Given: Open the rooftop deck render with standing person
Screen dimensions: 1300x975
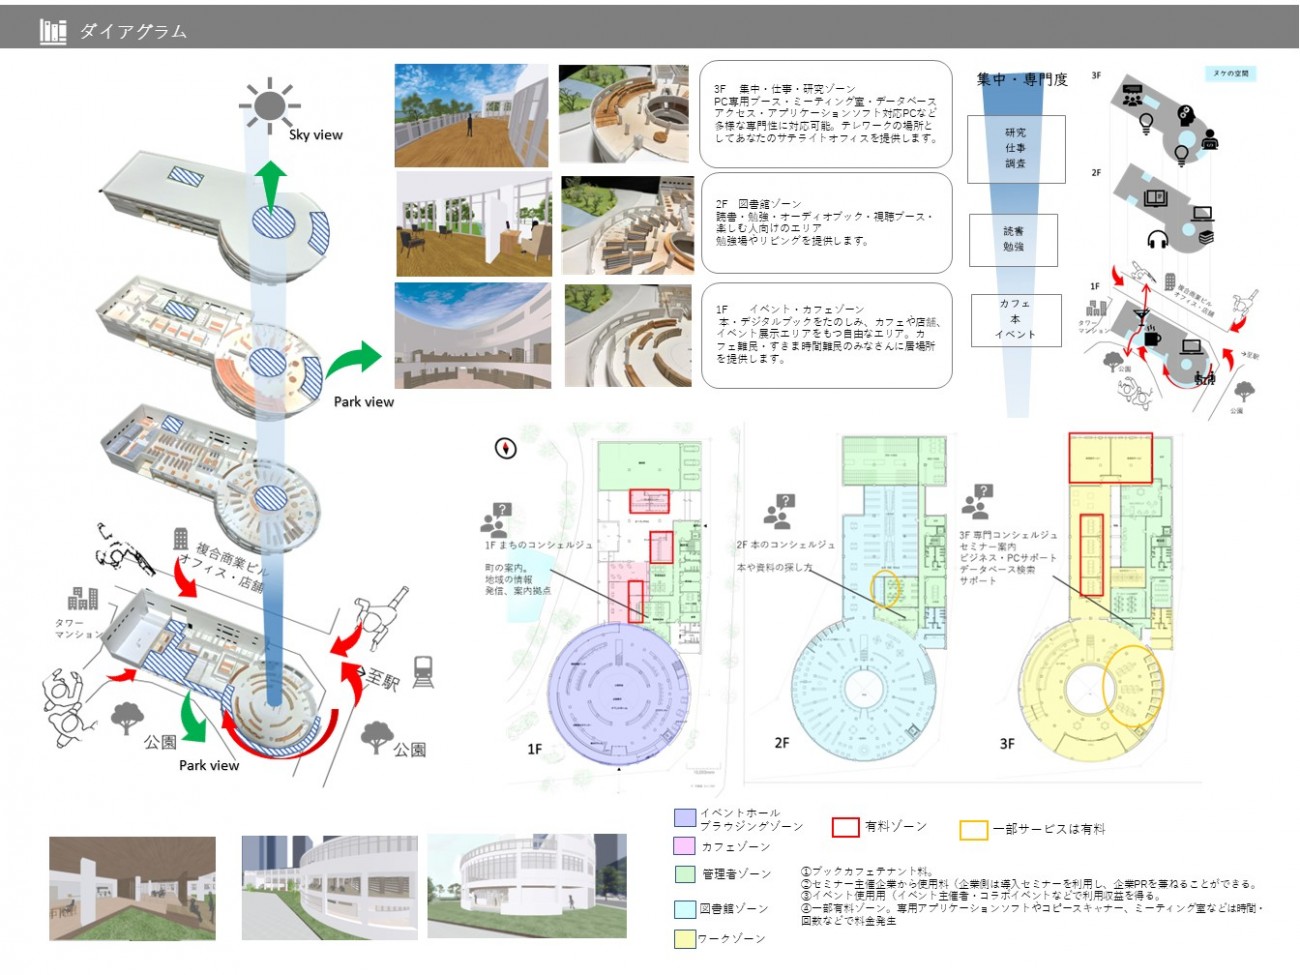Looking at the screenshot, I should 471,115.
